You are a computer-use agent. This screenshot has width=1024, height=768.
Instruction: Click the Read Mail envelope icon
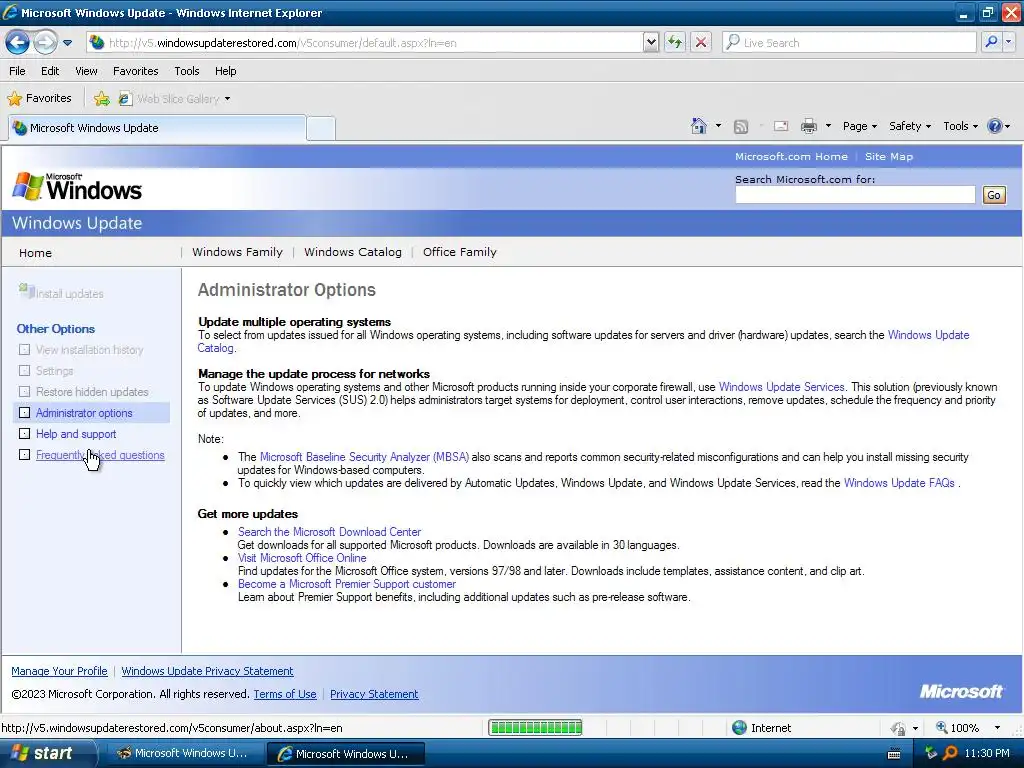pyautogui.click(x=780, y=126)
